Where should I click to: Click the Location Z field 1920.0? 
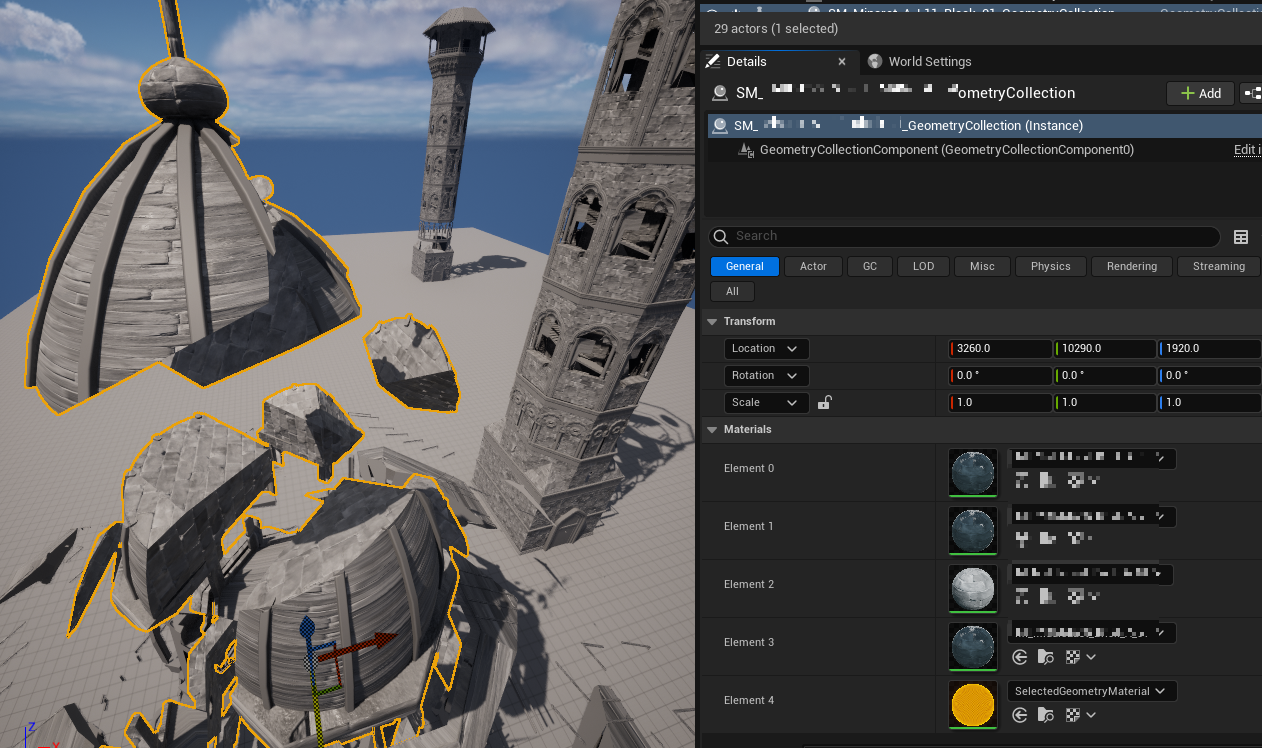(1209, 348)
